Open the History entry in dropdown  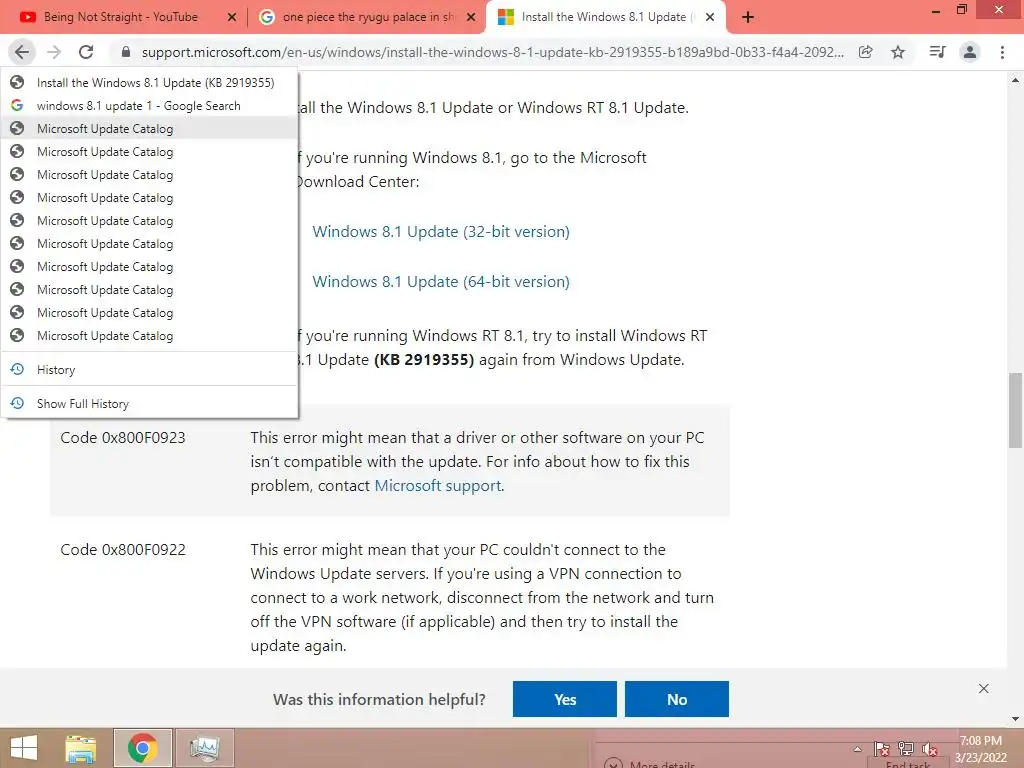coord(150,370)
